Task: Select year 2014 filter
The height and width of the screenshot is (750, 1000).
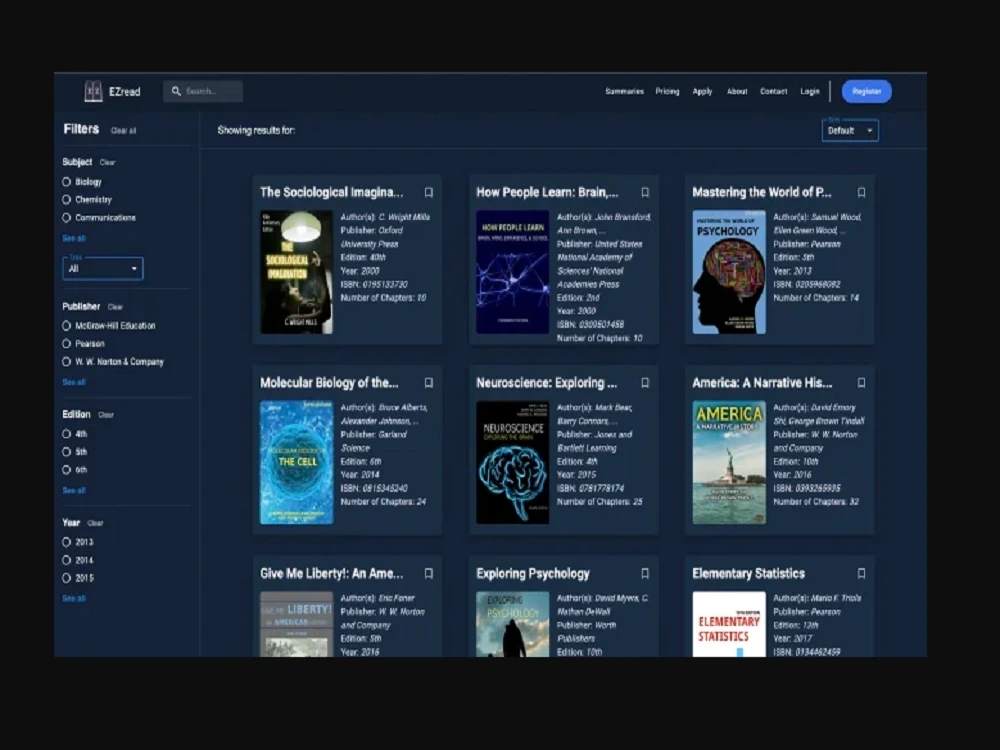Action: [x=66, y=560]
